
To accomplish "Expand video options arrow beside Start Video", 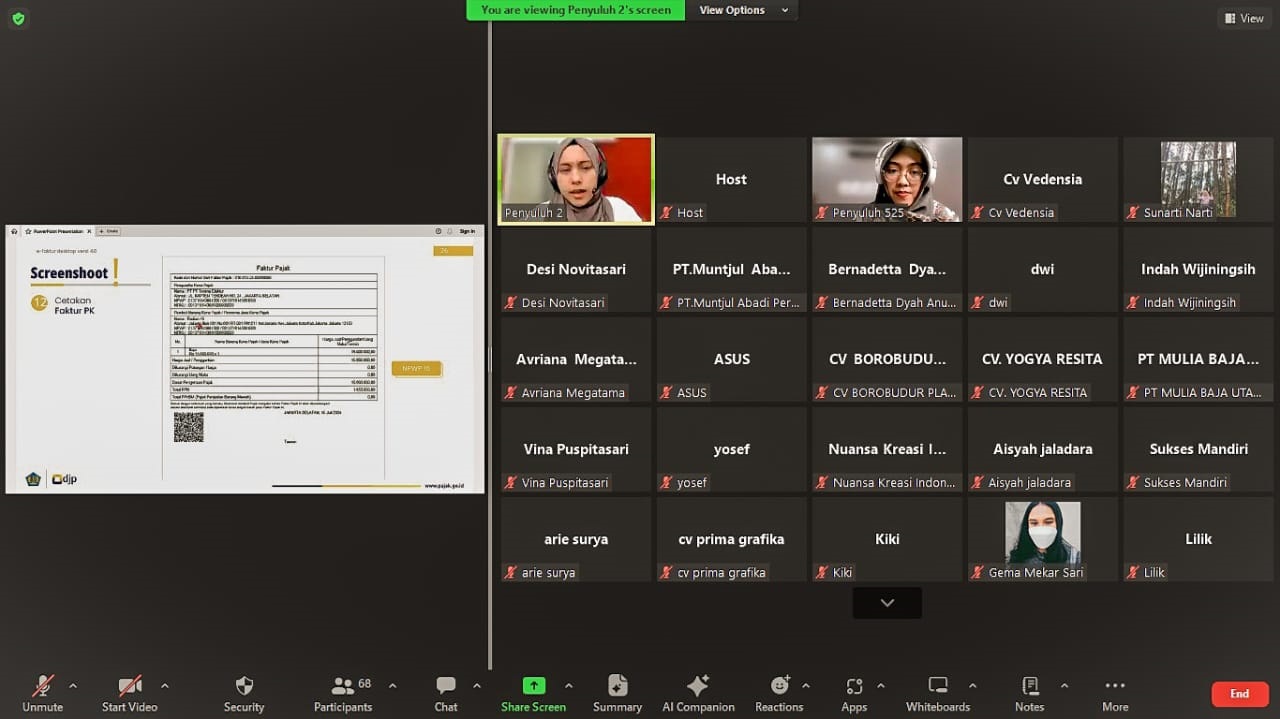I will pyautogui.click(x=165, y=686).
